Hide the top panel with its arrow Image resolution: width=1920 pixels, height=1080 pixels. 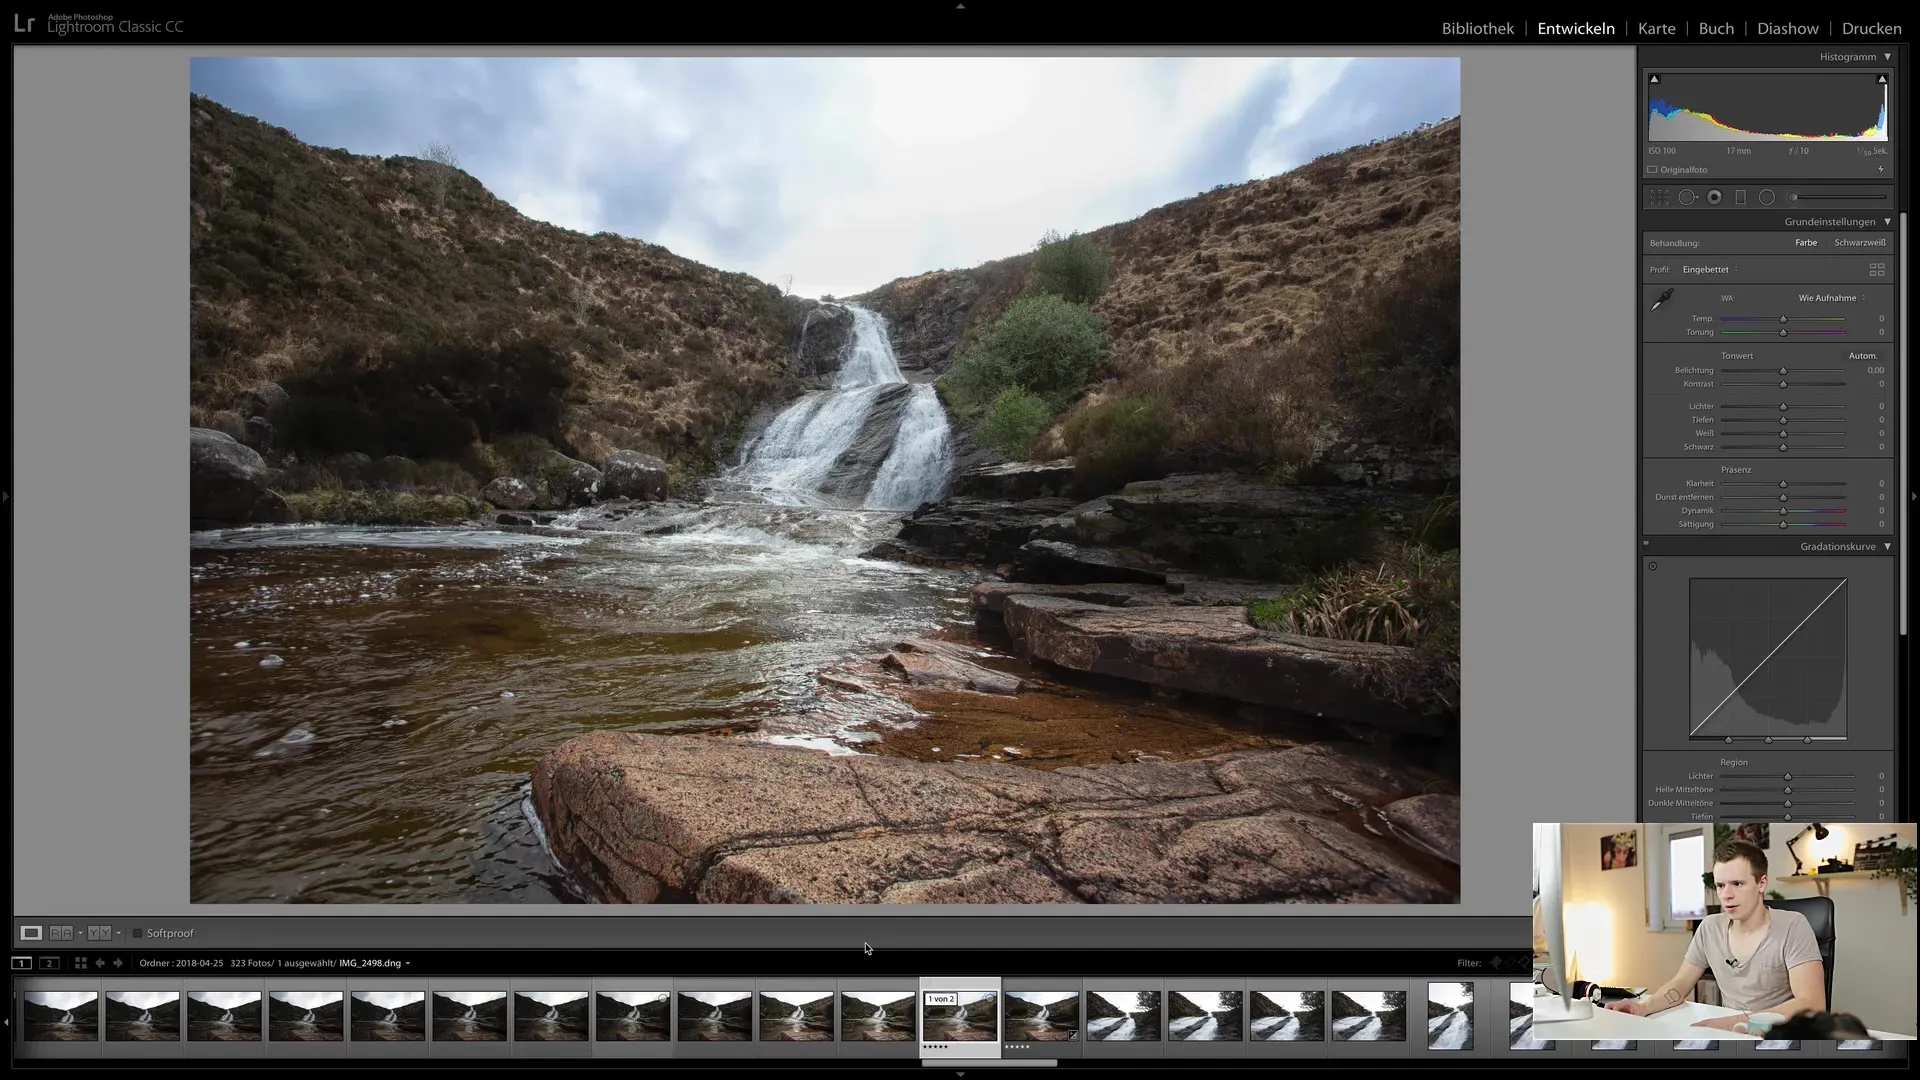(x=960, y=6)
